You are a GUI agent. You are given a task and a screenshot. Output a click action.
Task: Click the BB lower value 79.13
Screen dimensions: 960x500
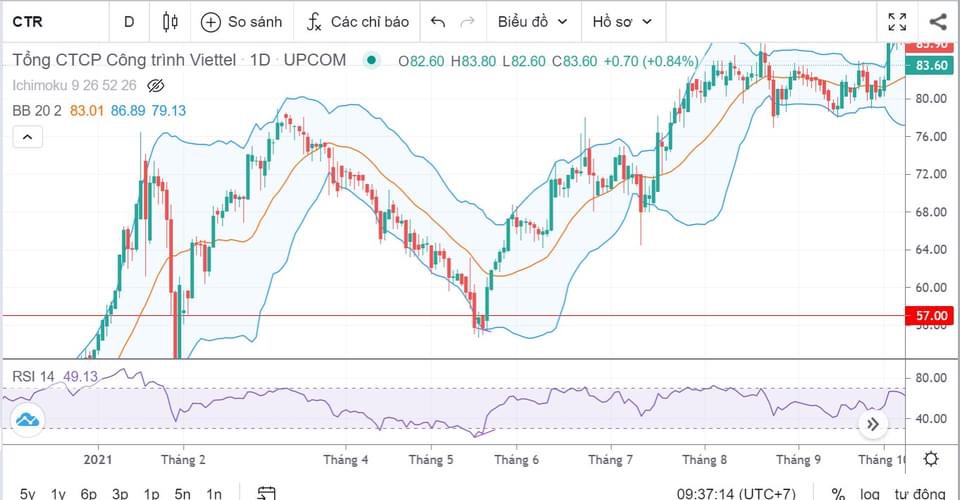click(x=168, y=111)
